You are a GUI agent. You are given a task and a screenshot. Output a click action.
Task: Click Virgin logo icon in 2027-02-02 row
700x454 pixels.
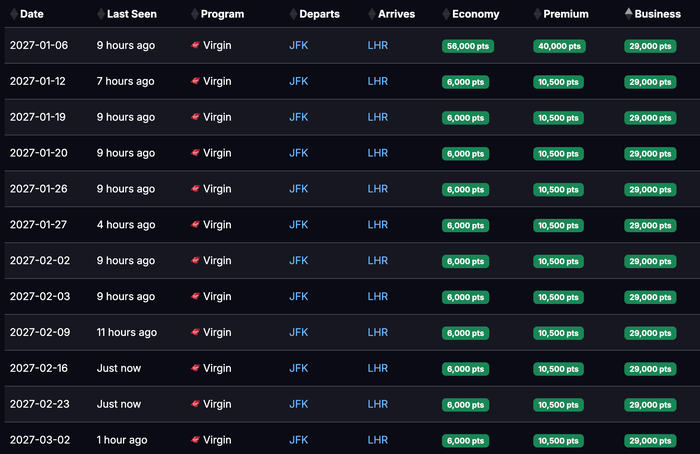point(195,261)
